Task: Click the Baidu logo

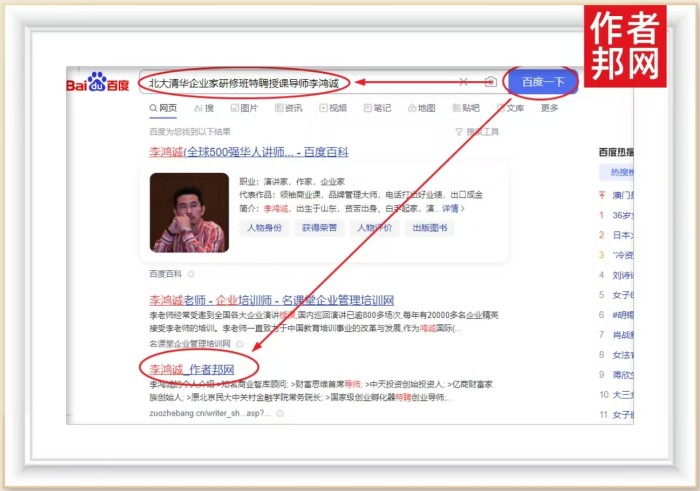Action: pyautogui.click(x=98, y=83)
